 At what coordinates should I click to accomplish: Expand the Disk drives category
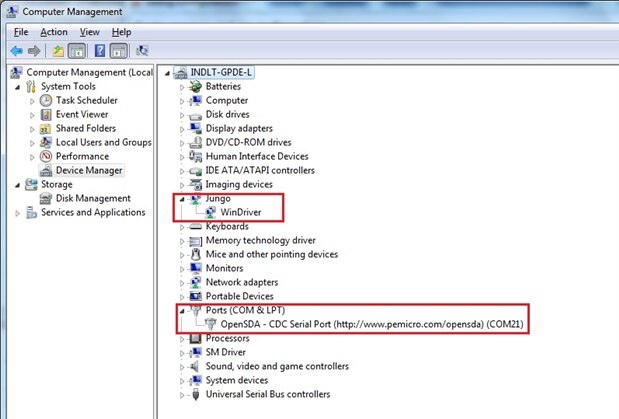point(182,115)
